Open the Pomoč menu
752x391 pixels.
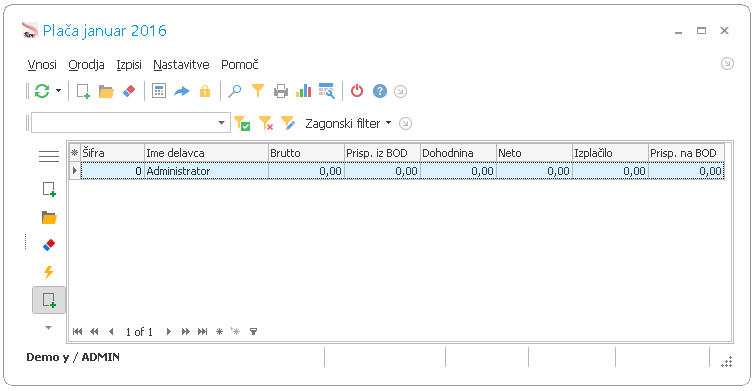tap(240, 64)
